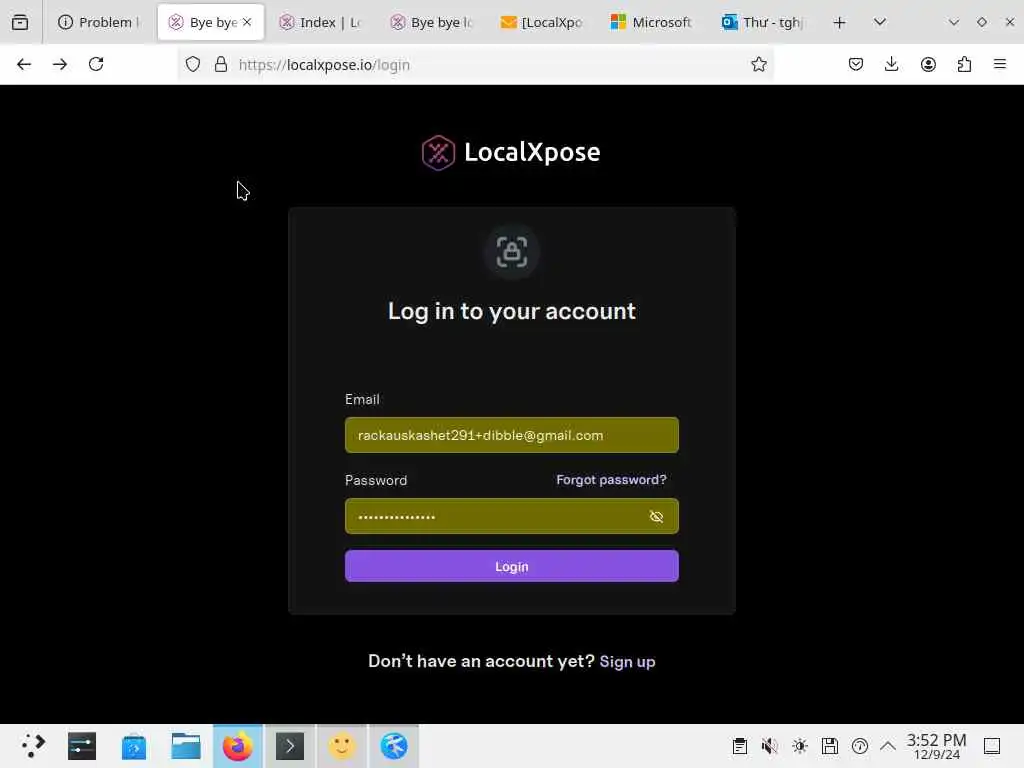
Task: Open a new tab with plus button
Action: (840, 23)
